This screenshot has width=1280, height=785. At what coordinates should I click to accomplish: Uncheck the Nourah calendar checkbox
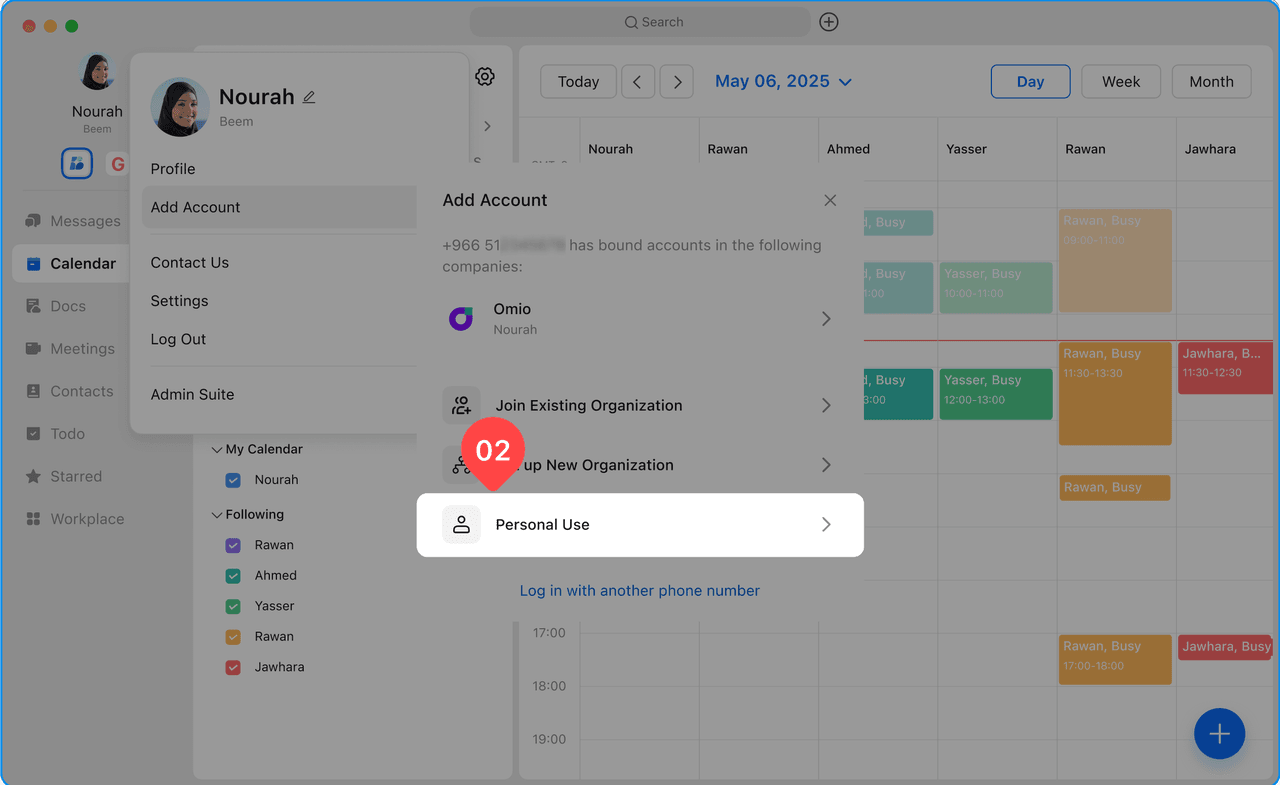click(x=233, y=480)
